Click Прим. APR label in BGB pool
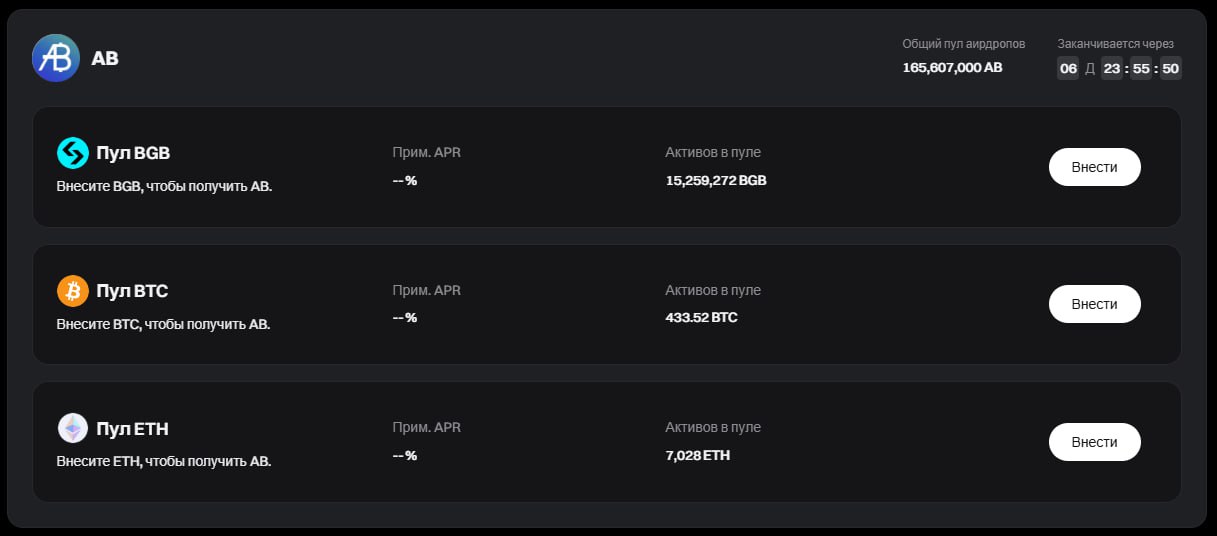 [427, 152]
